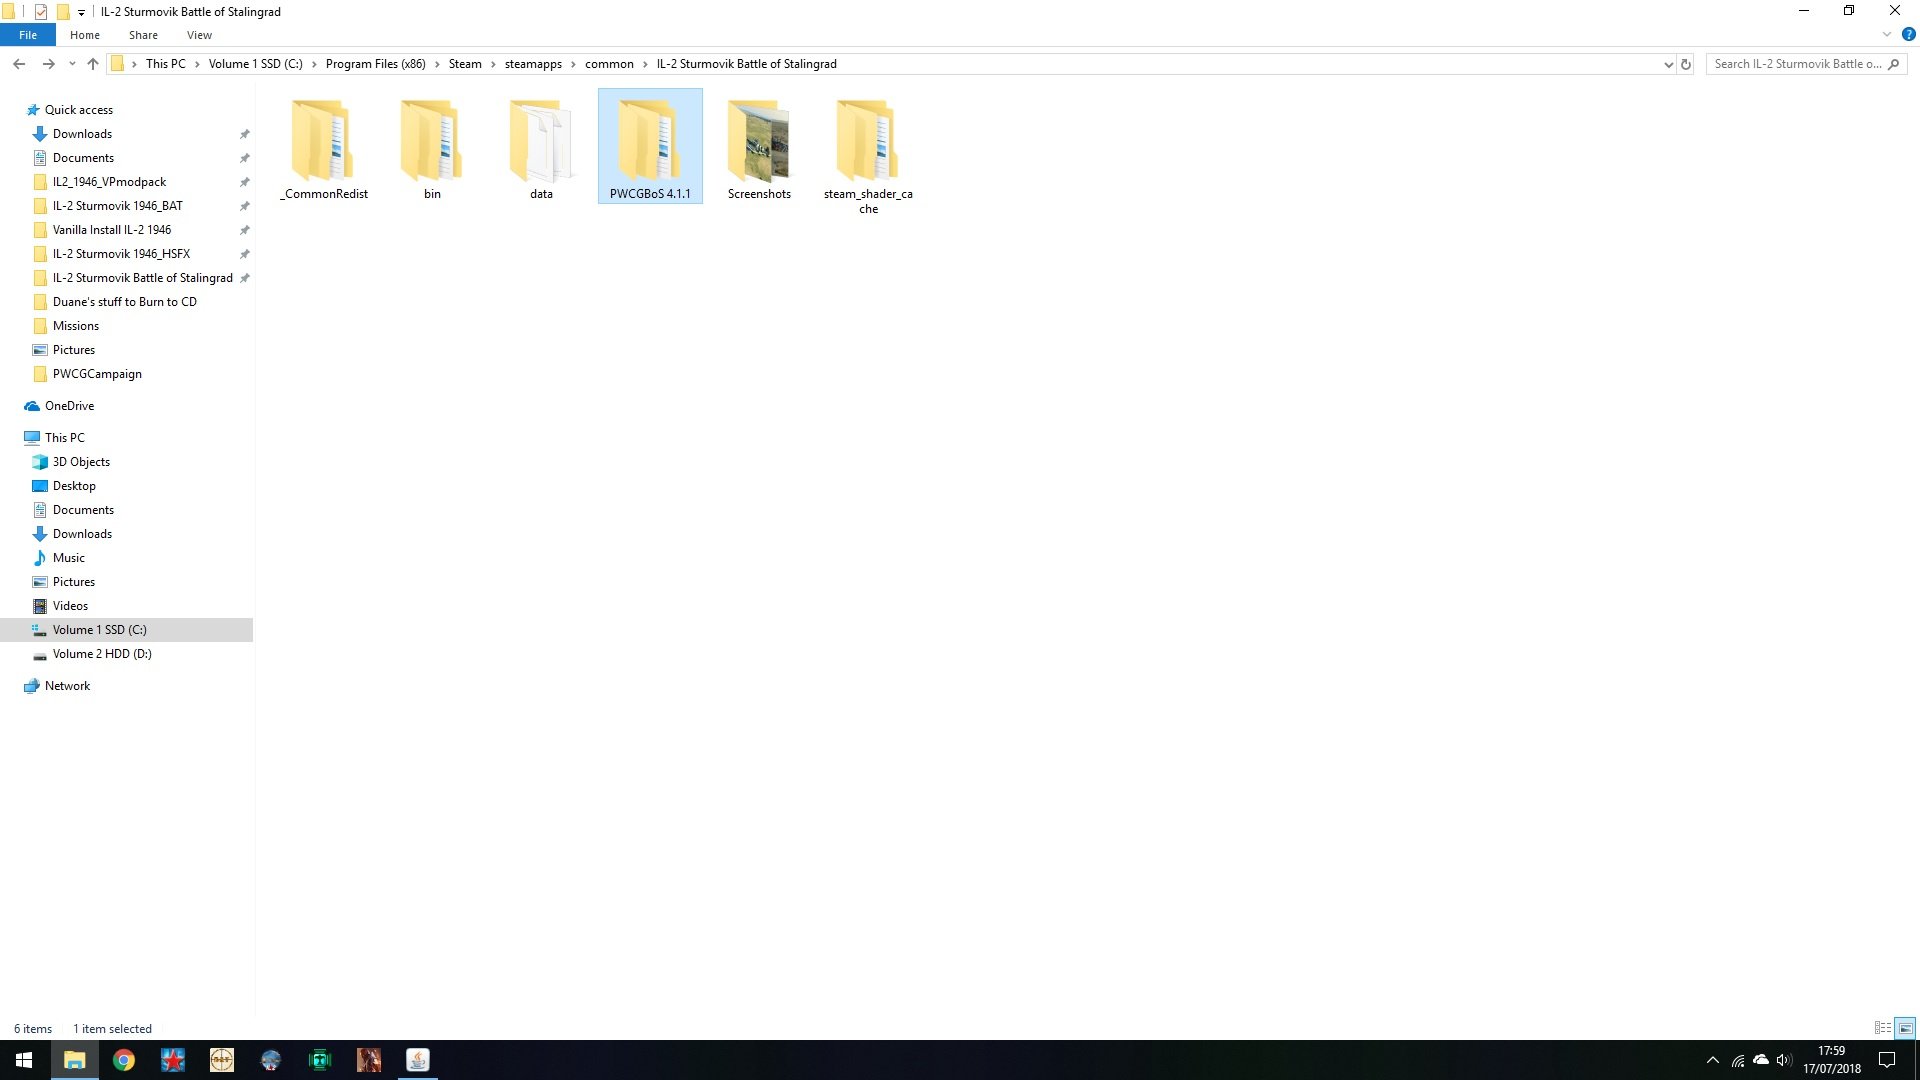Select the steam_shader_cache folder
This screenshot has height=1080, width=1920.
click(x=868, y=155)
